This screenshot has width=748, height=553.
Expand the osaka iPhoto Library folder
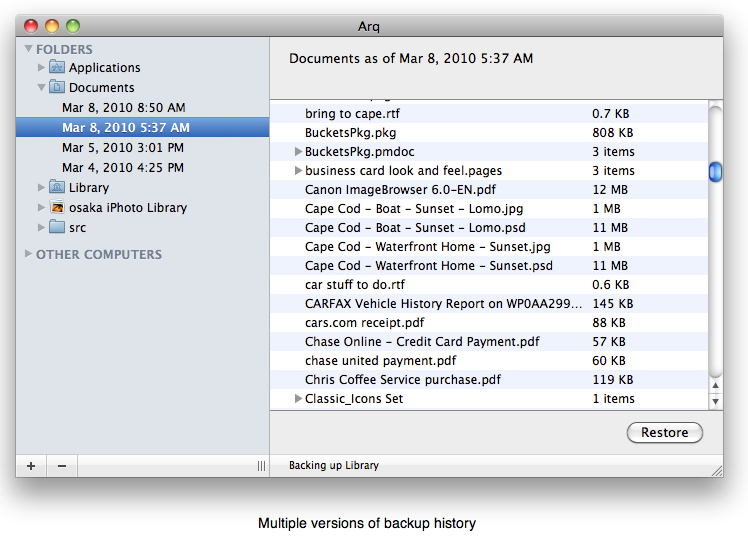[42, 208]
